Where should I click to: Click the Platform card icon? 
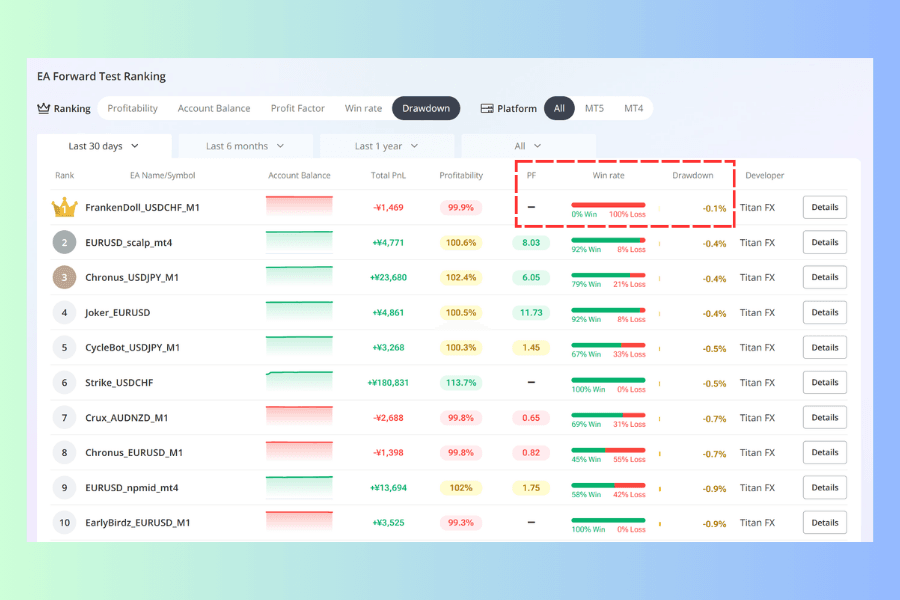[x=487, y=109]
